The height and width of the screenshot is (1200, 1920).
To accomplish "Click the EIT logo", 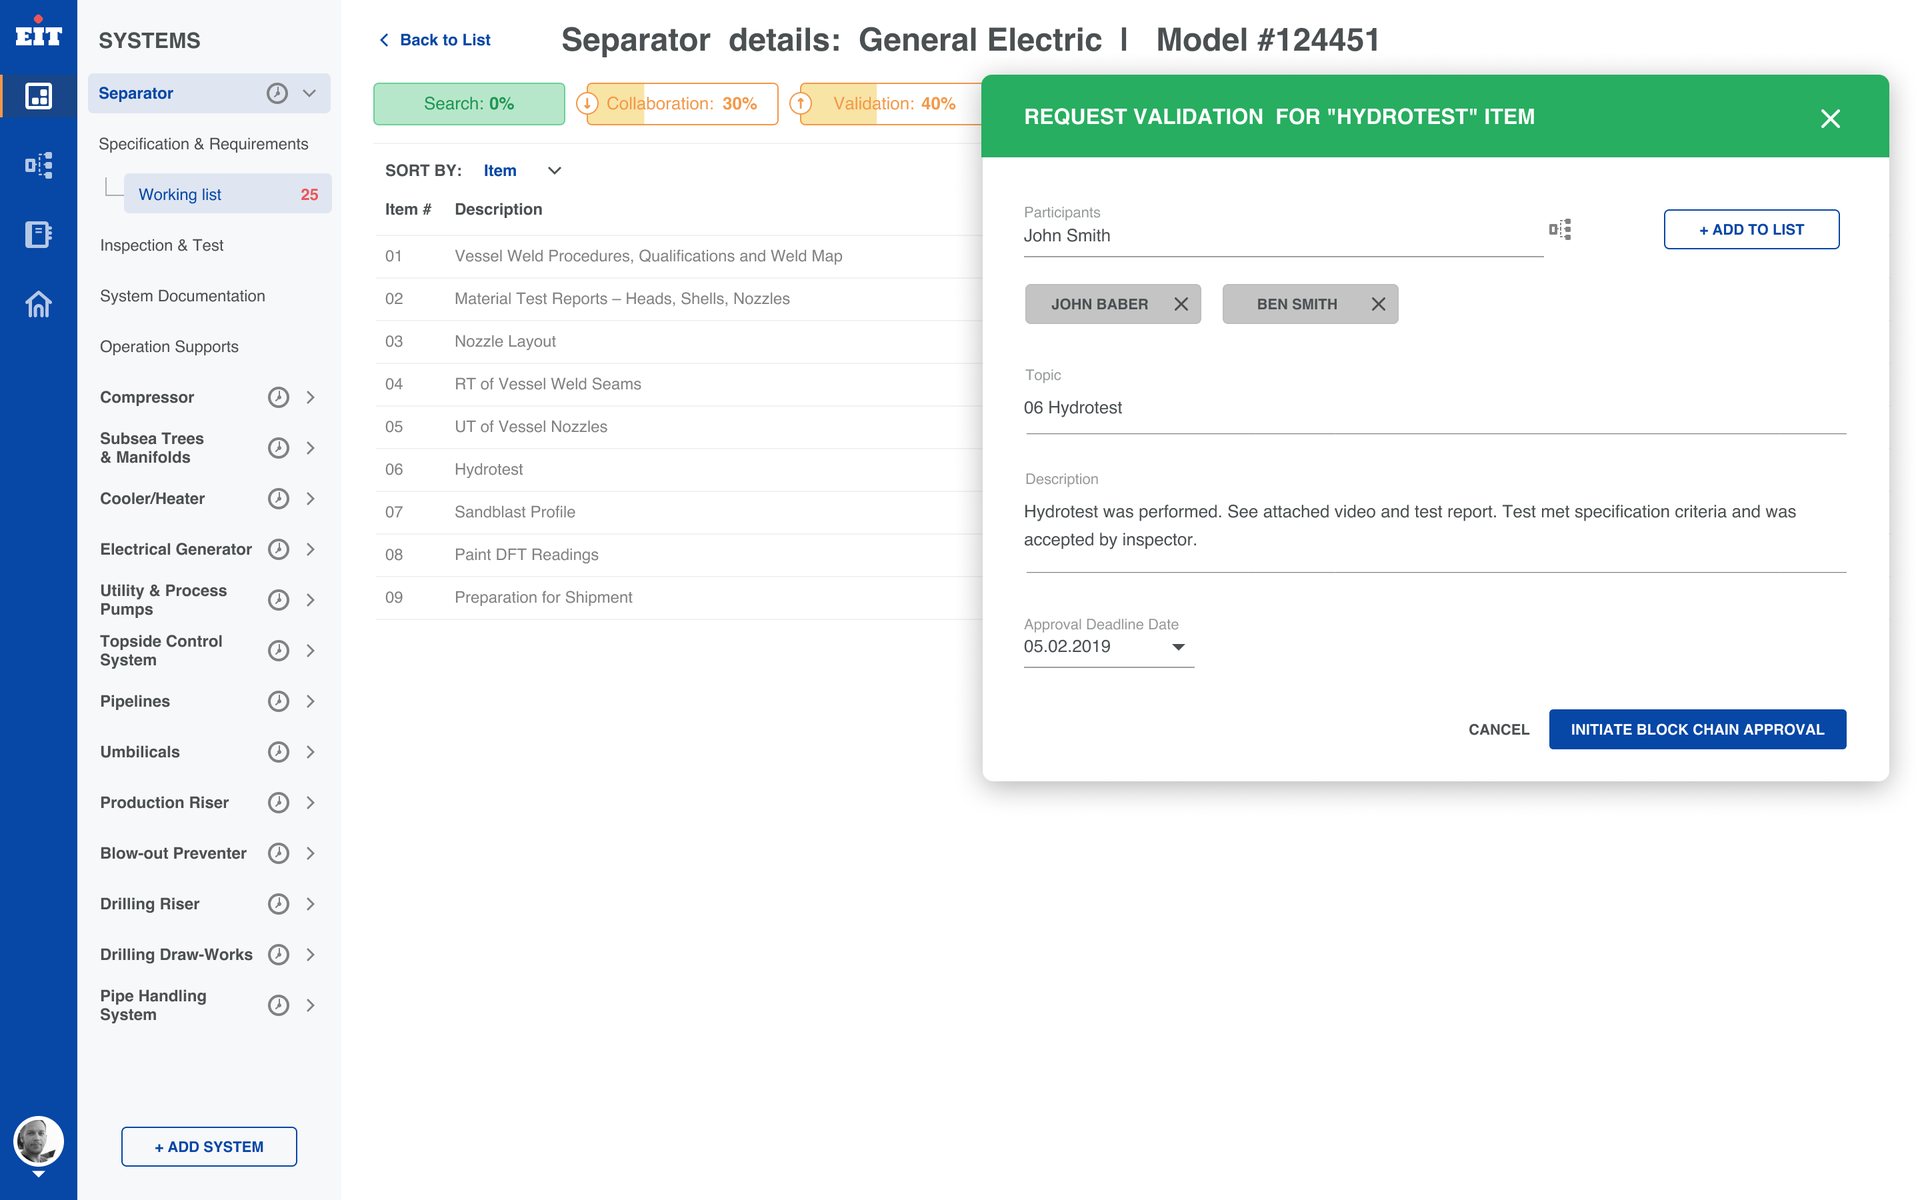I will pyautogui.click(x=38, y=33).
